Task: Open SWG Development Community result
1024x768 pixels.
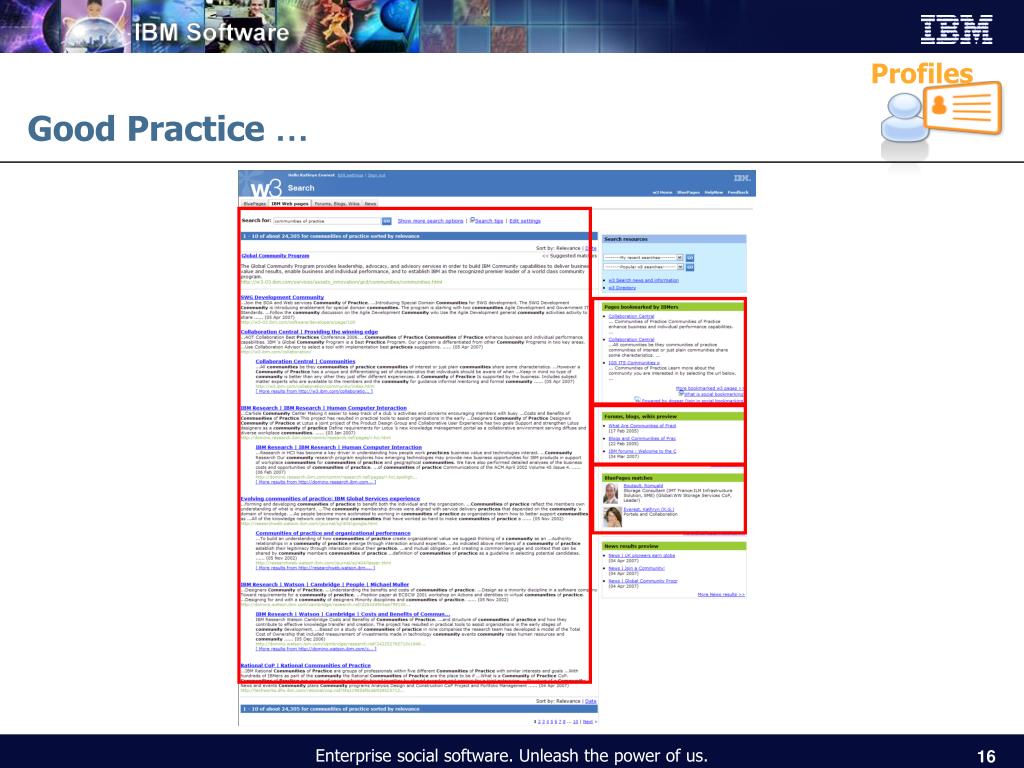Action: point(282,297)
